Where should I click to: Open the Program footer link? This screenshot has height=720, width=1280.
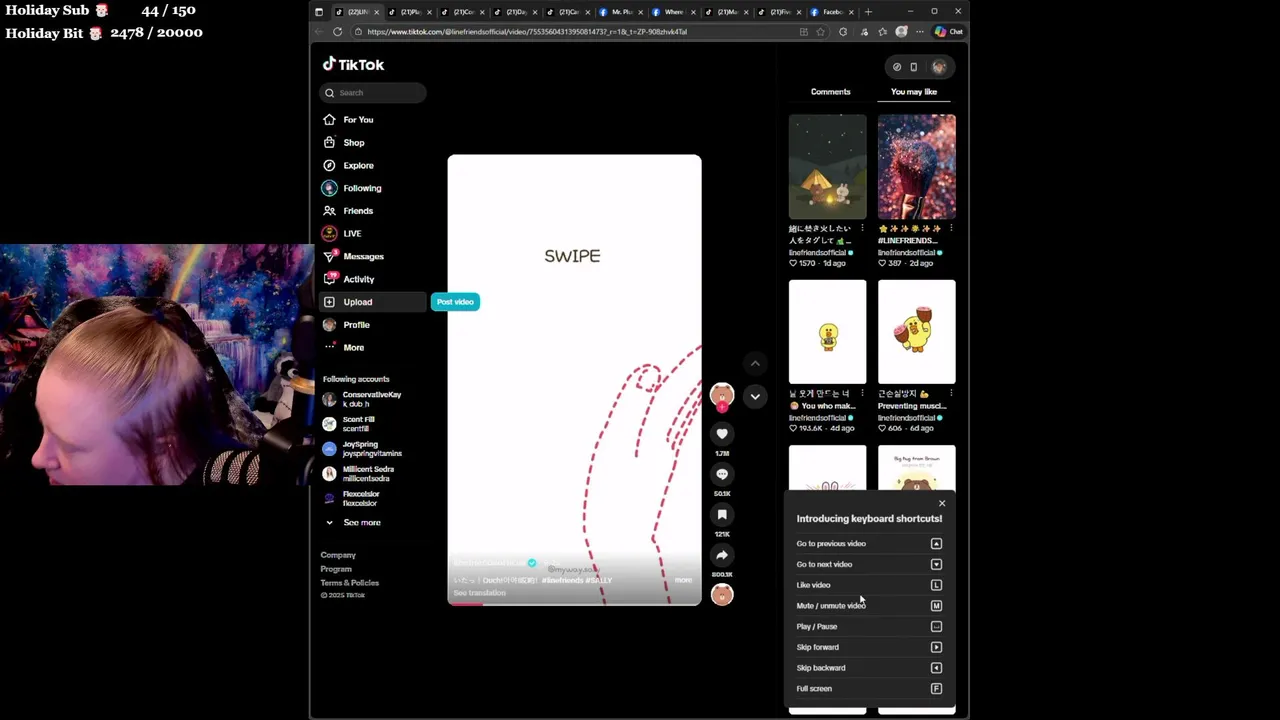pyautogui.click(x=336, y=569)
